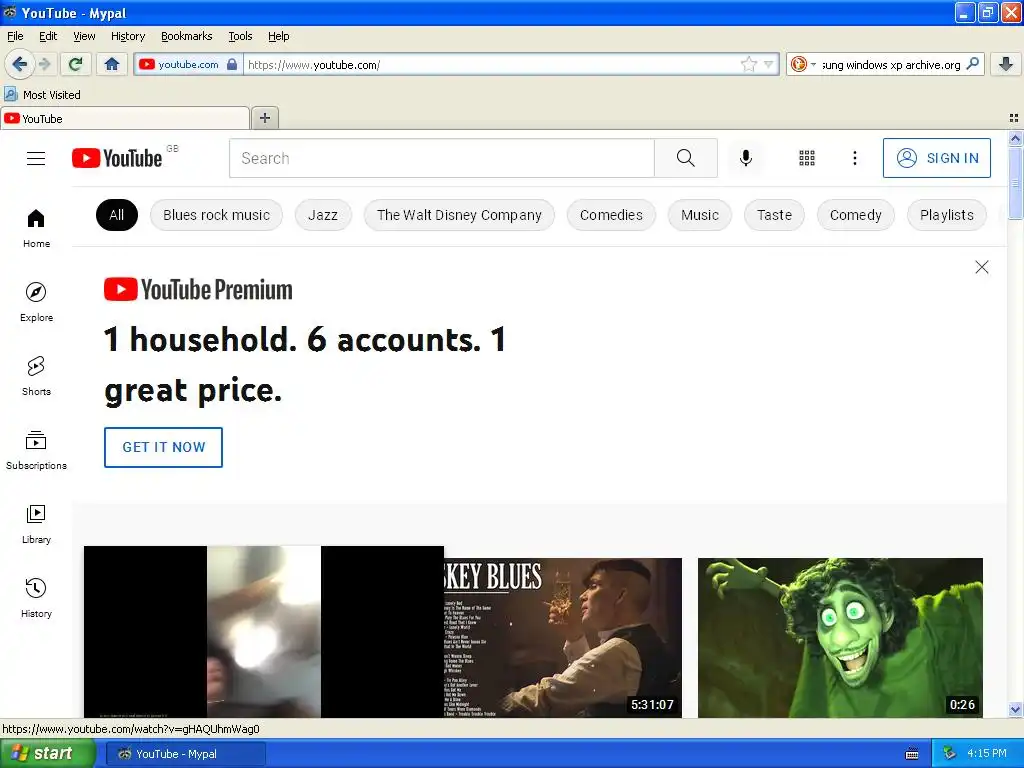Open History in the sidebar
This screenshot has height=768, width=1024.
pos(36,598)
